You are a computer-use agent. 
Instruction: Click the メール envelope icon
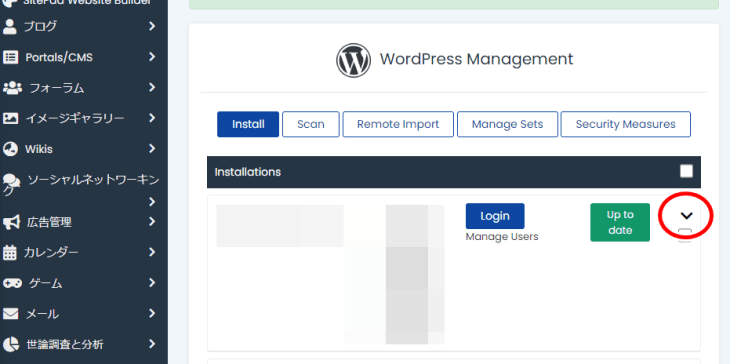10,314
